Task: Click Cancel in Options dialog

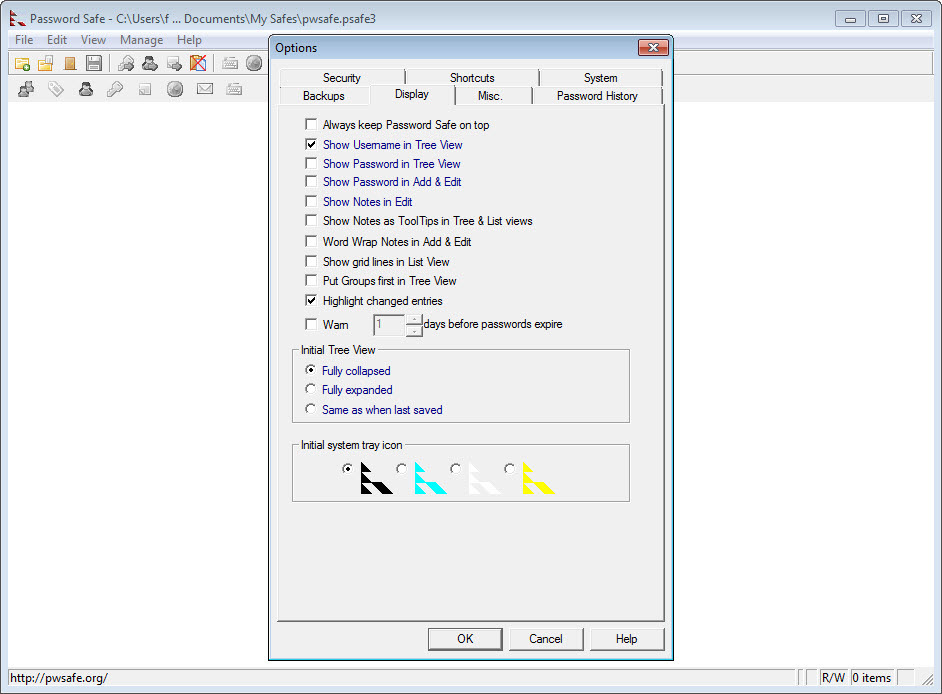Action: pos(546,639)
